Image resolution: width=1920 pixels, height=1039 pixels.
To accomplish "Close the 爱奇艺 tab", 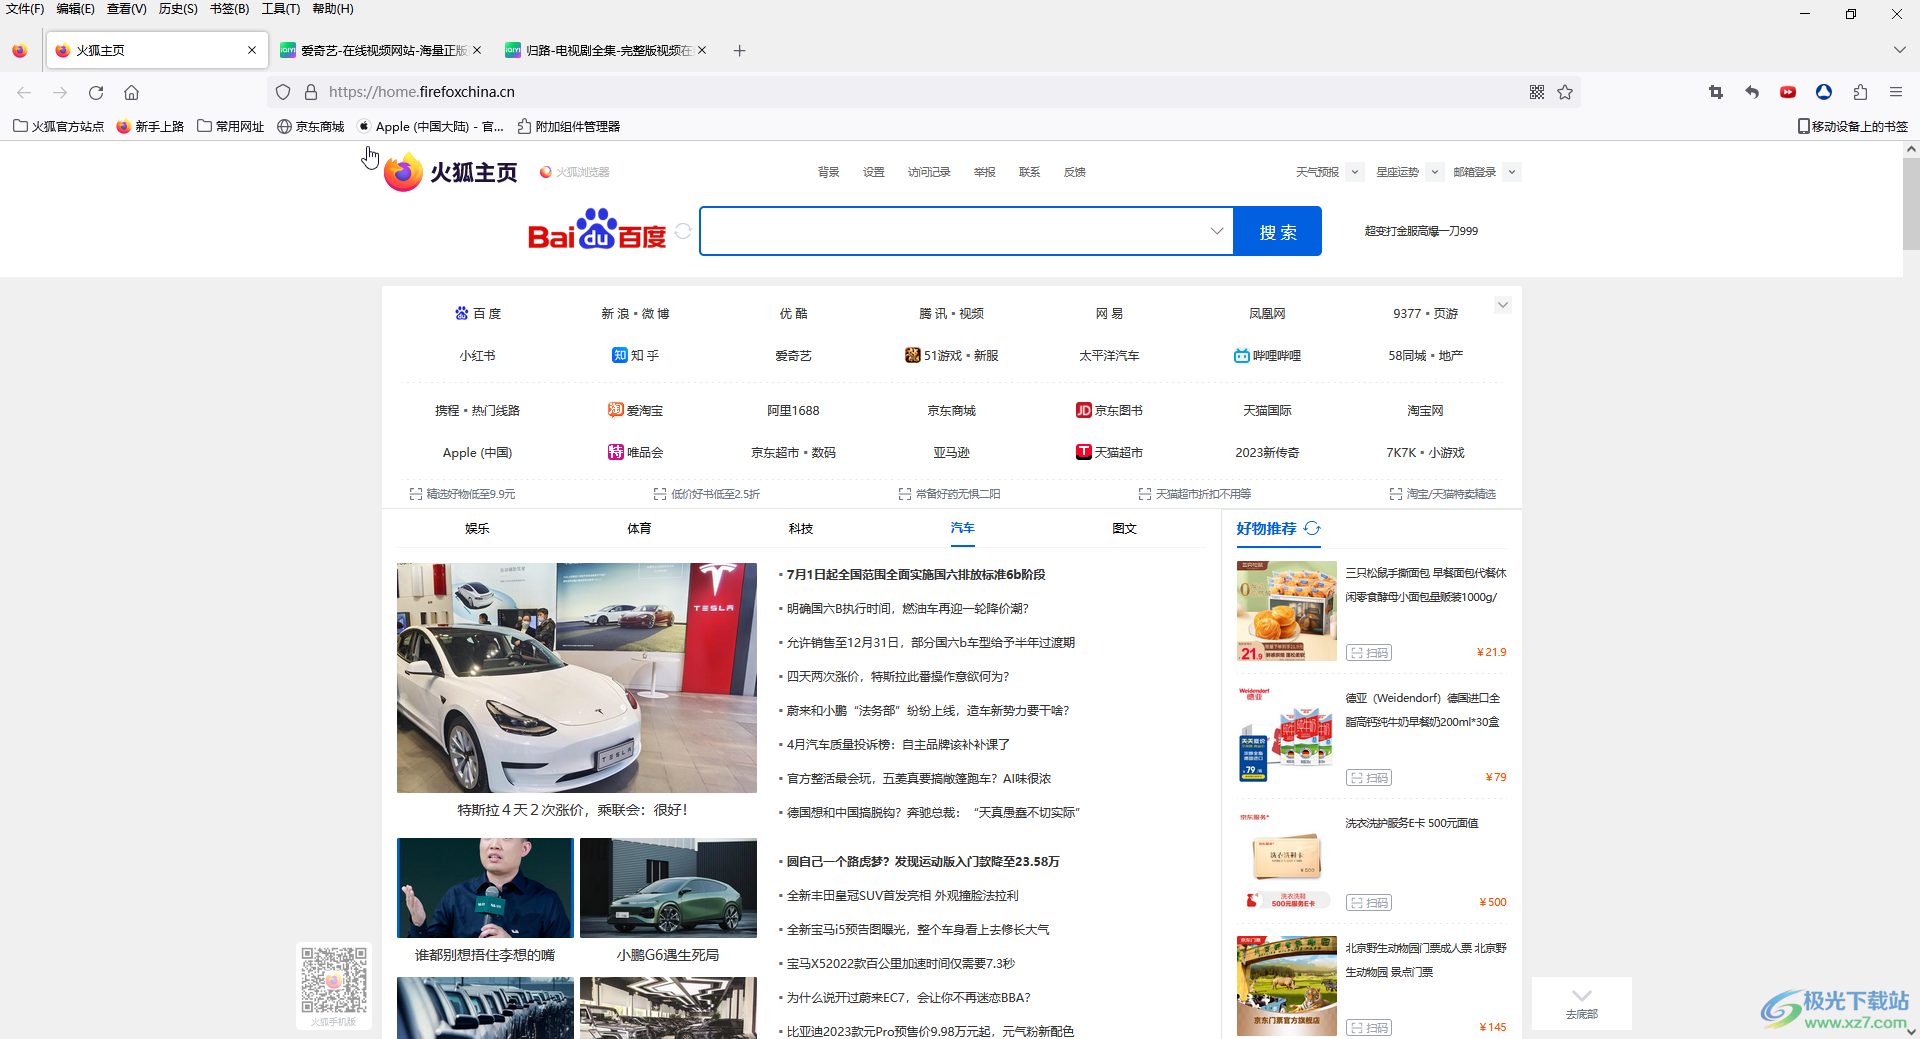I will coord(477,50).
